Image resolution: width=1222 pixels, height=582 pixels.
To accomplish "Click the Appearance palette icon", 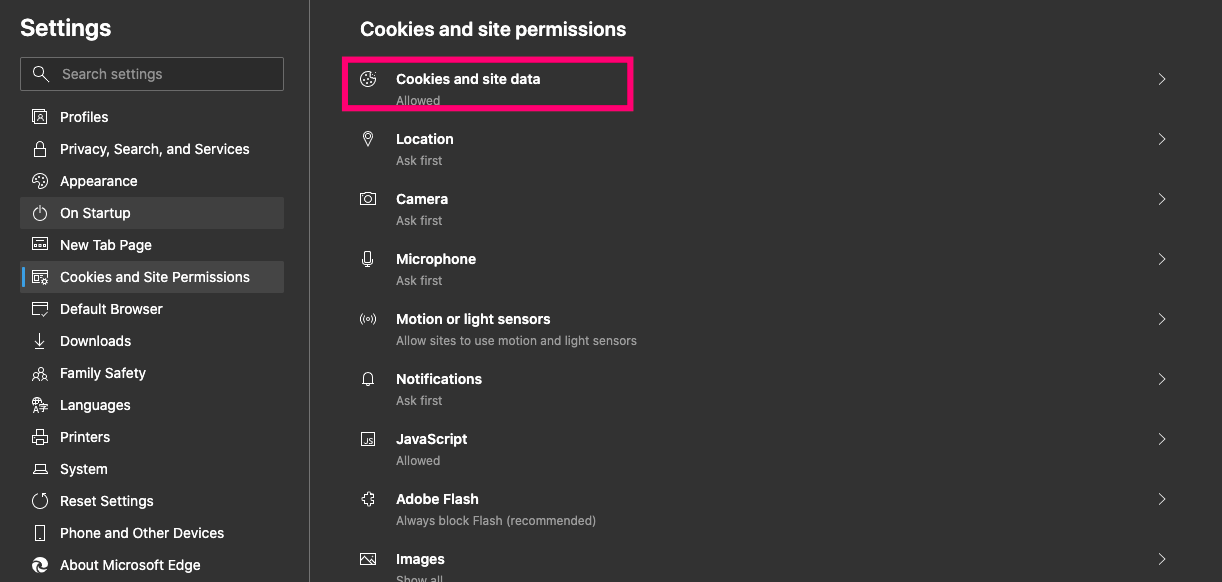I will pos(40,181).
